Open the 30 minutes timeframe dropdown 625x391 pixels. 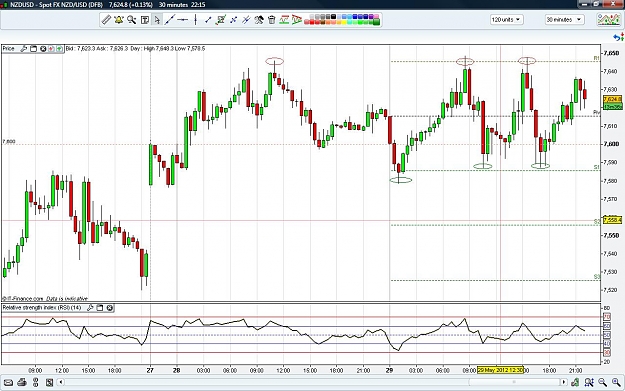click(564, 20)
